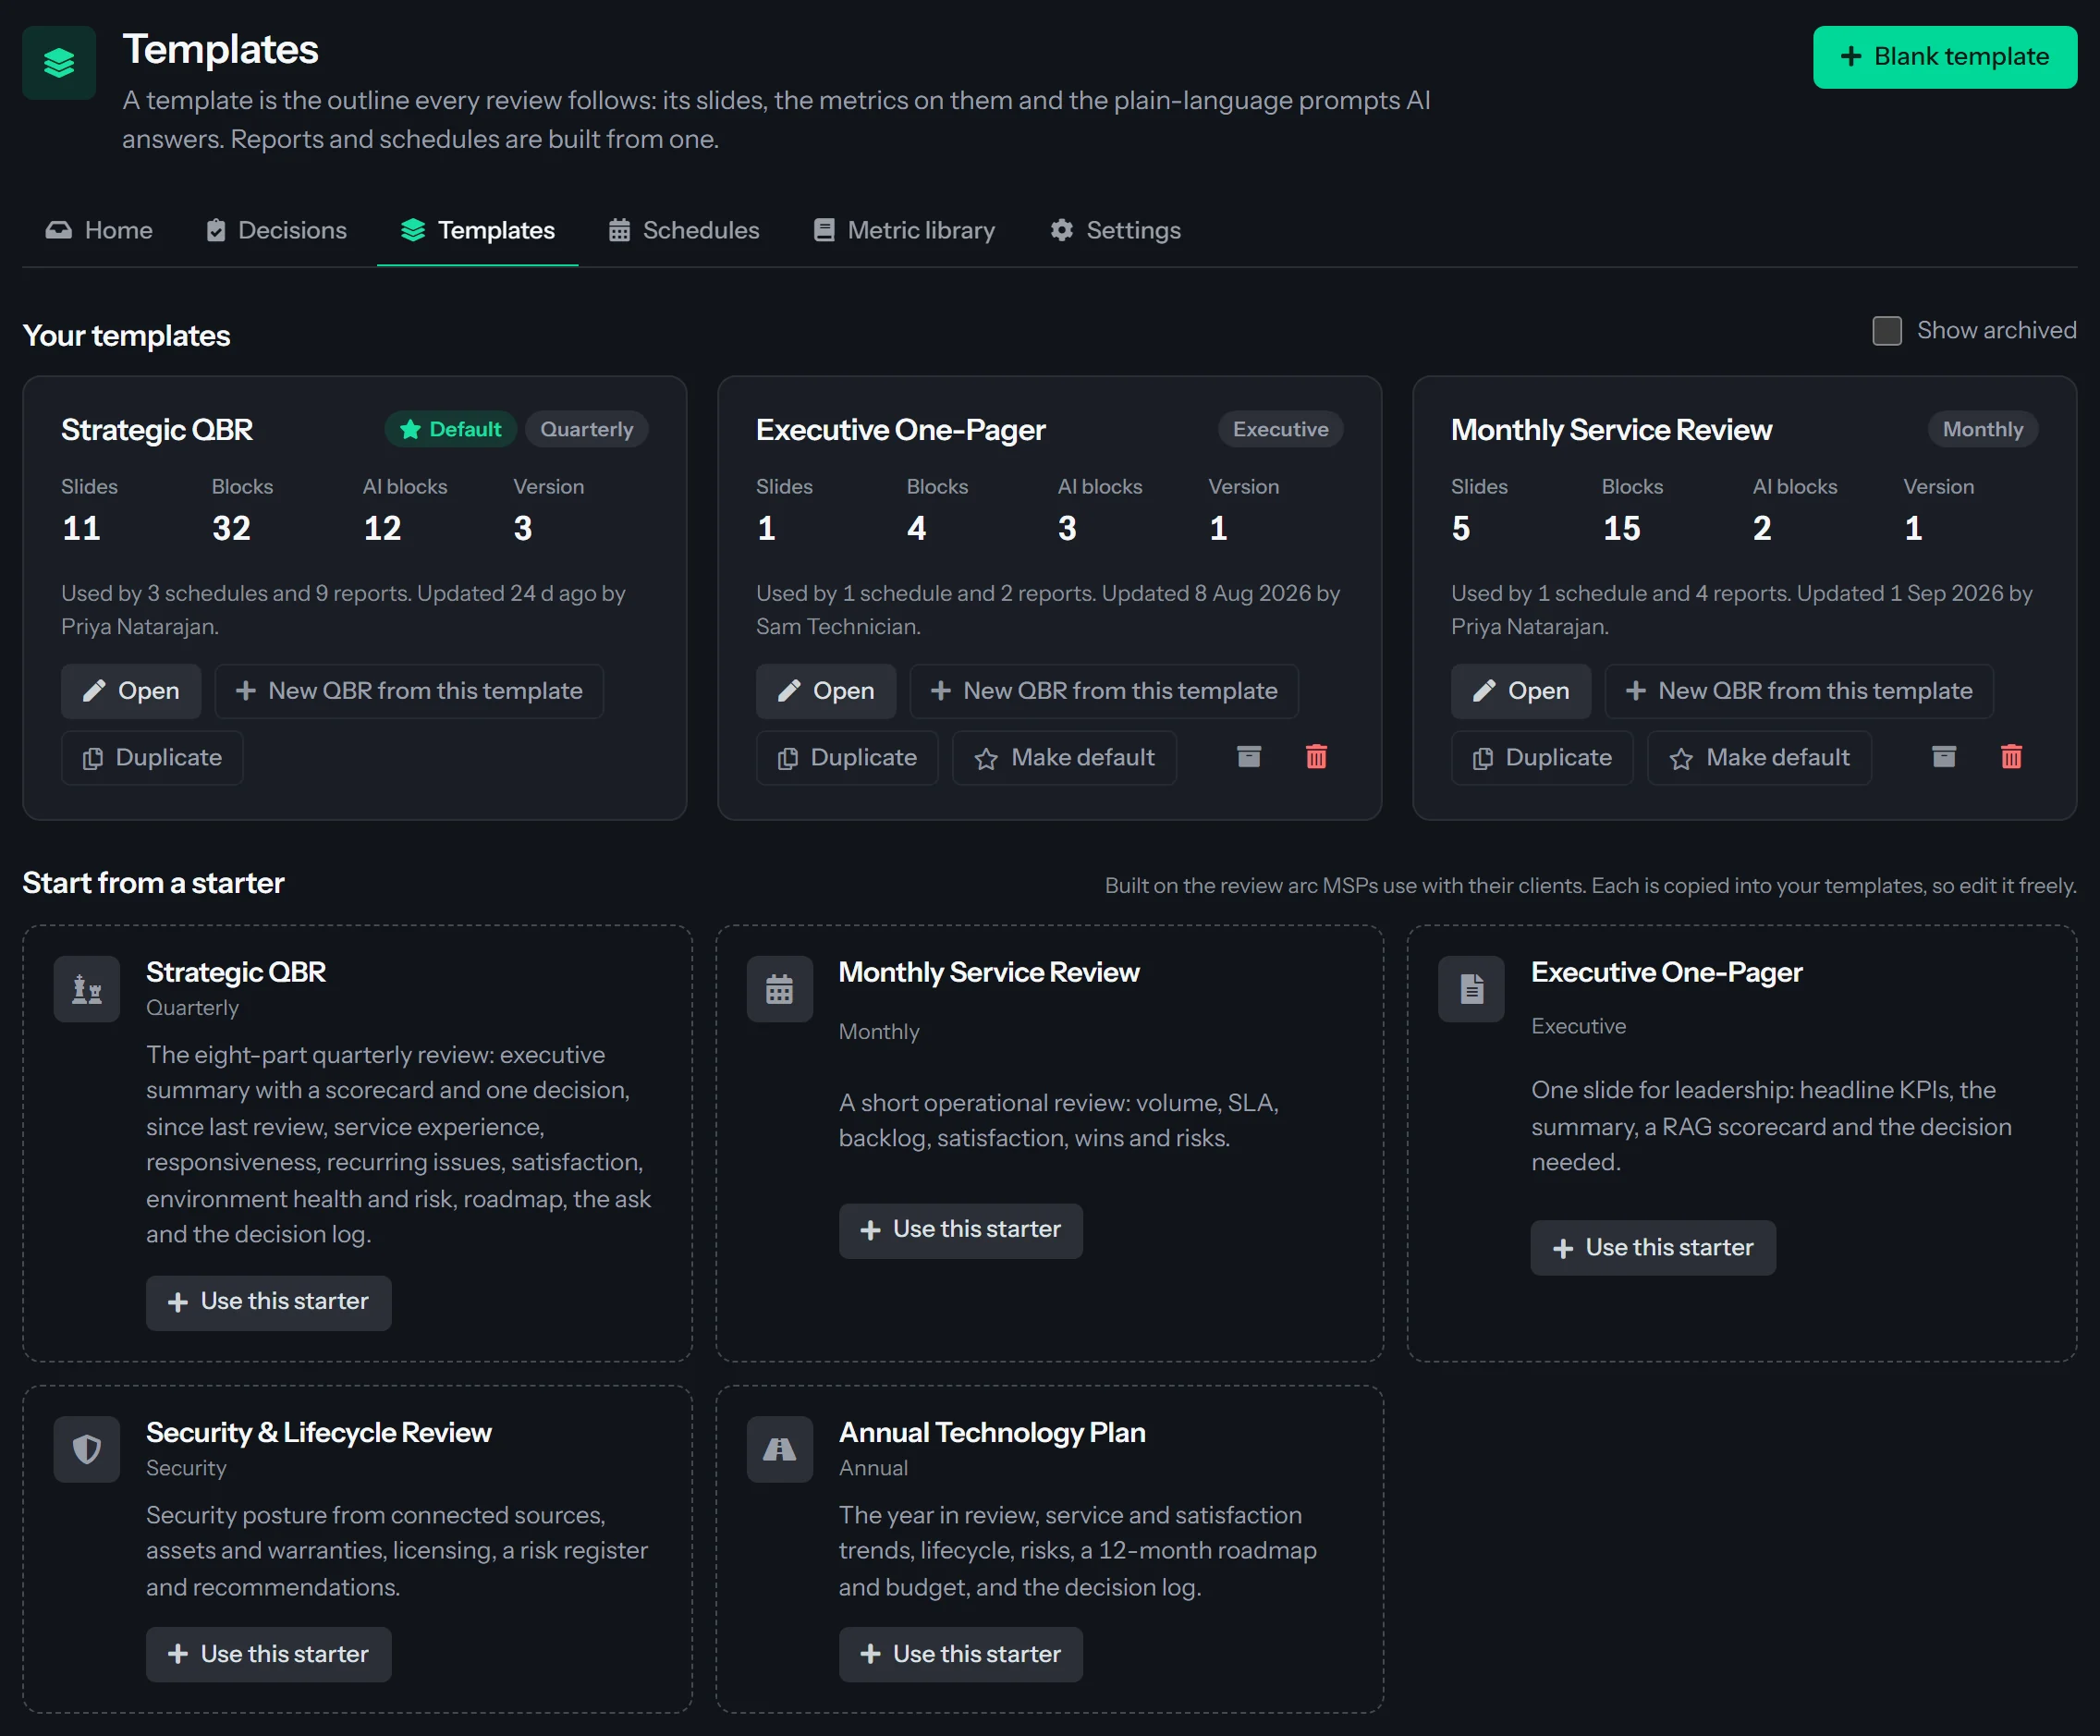Start new QBR from Executive One-Pager template

point(1104,691)
